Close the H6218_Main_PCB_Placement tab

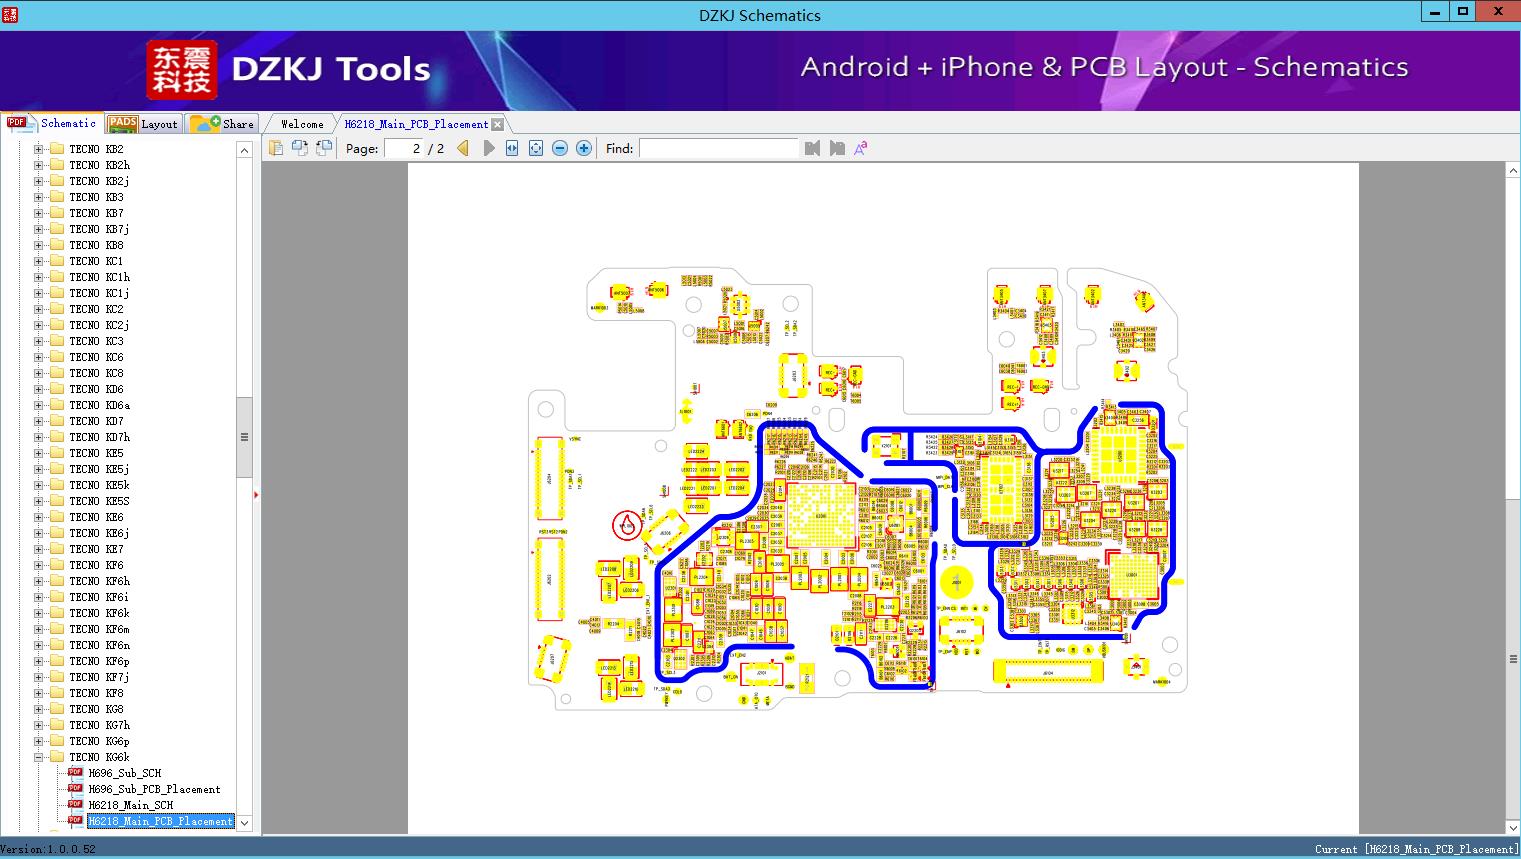tap(498, 124)
